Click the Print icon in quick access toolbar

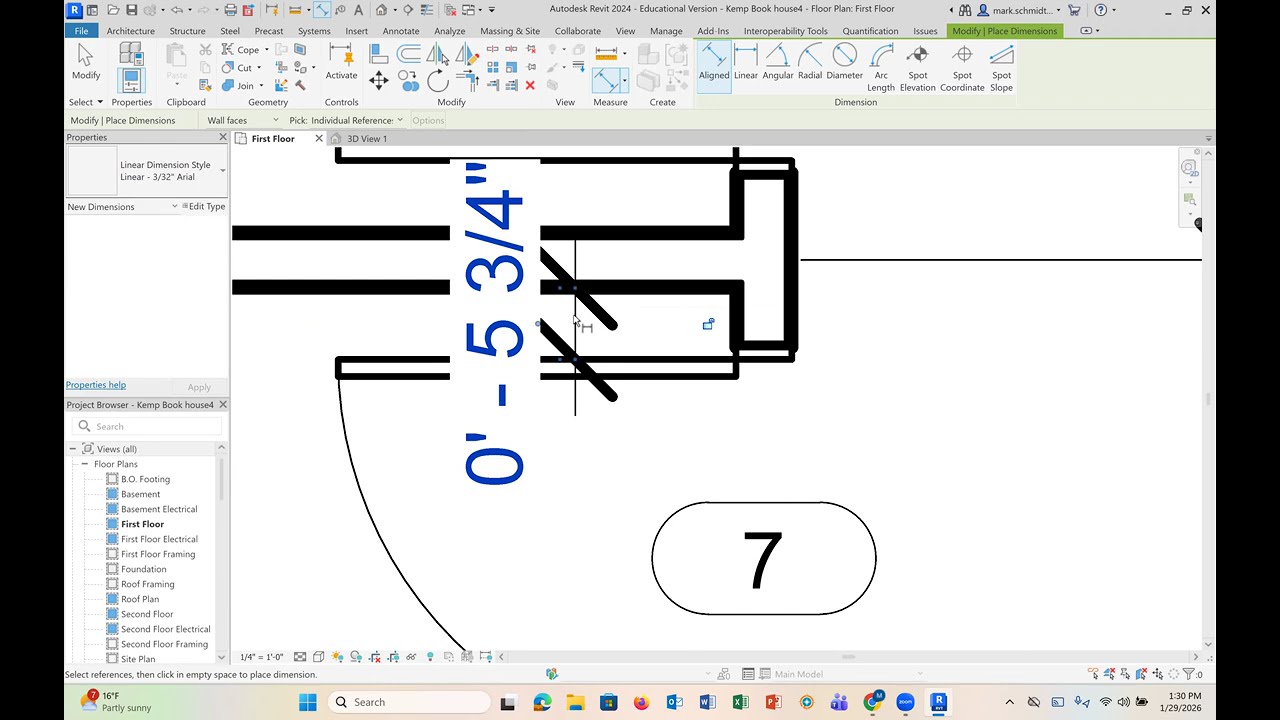coord(230,10)
